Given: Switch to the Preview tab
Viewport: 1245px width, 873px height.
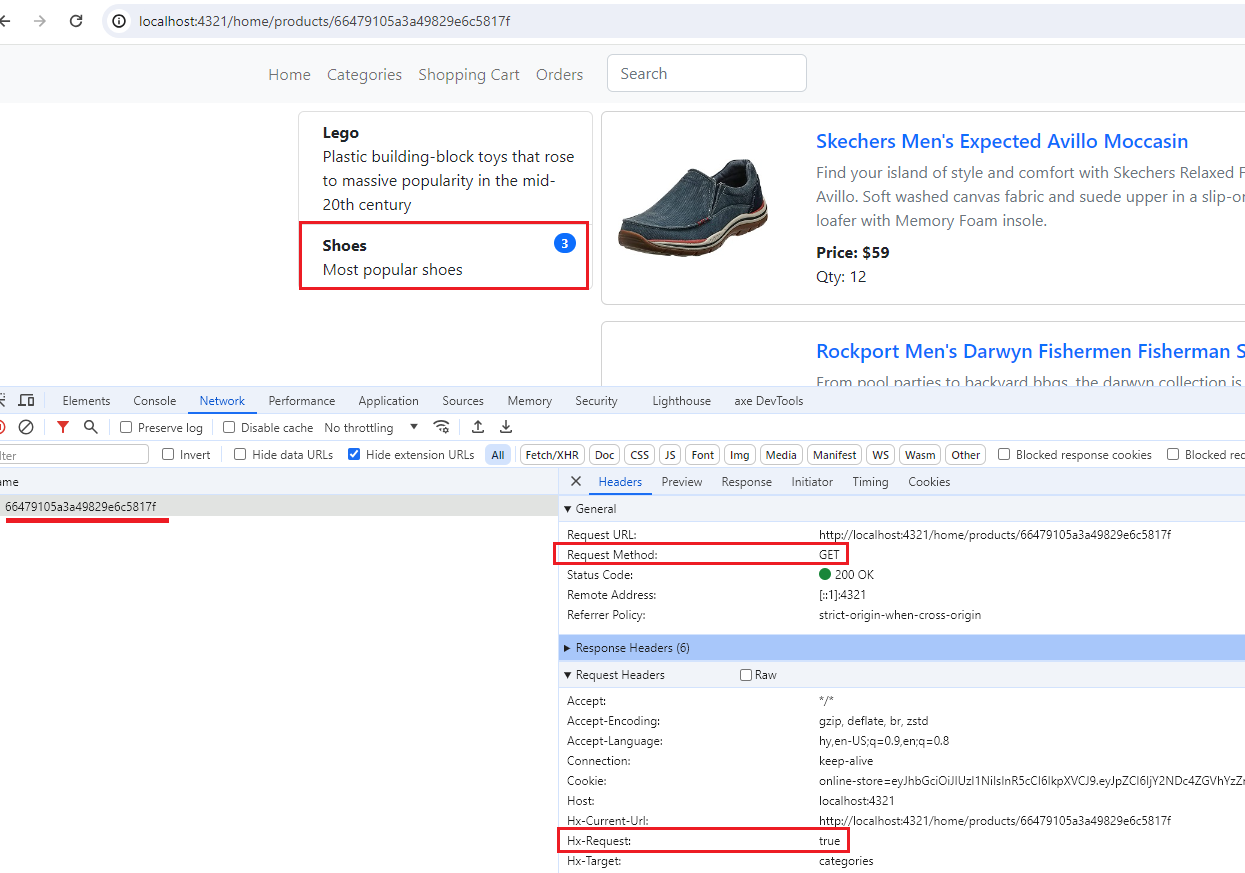Looking at the screenshot, I should point(682,482).
